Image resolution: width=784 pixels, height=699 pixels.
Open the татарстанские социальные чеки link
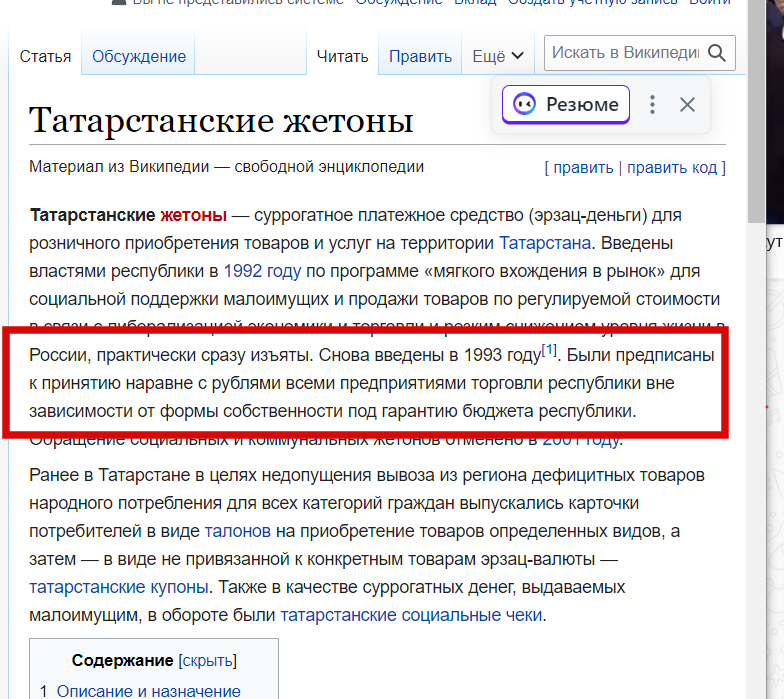[x=411, y=615]
